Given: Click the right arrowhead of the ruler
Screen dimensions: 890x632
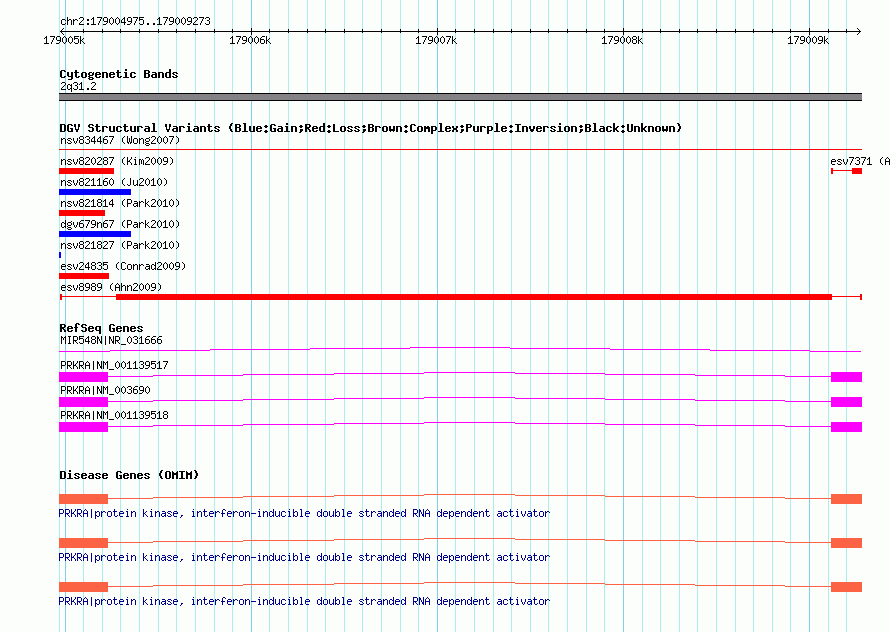Looking at the screenshot, I should pyautogui.click(x=859, y=31).
